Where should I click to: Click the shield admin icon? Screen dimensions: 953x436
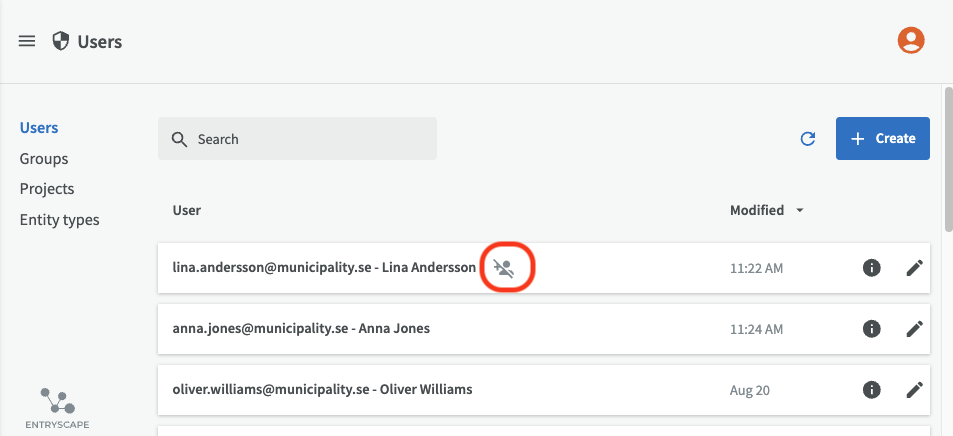tap(61, 41)
